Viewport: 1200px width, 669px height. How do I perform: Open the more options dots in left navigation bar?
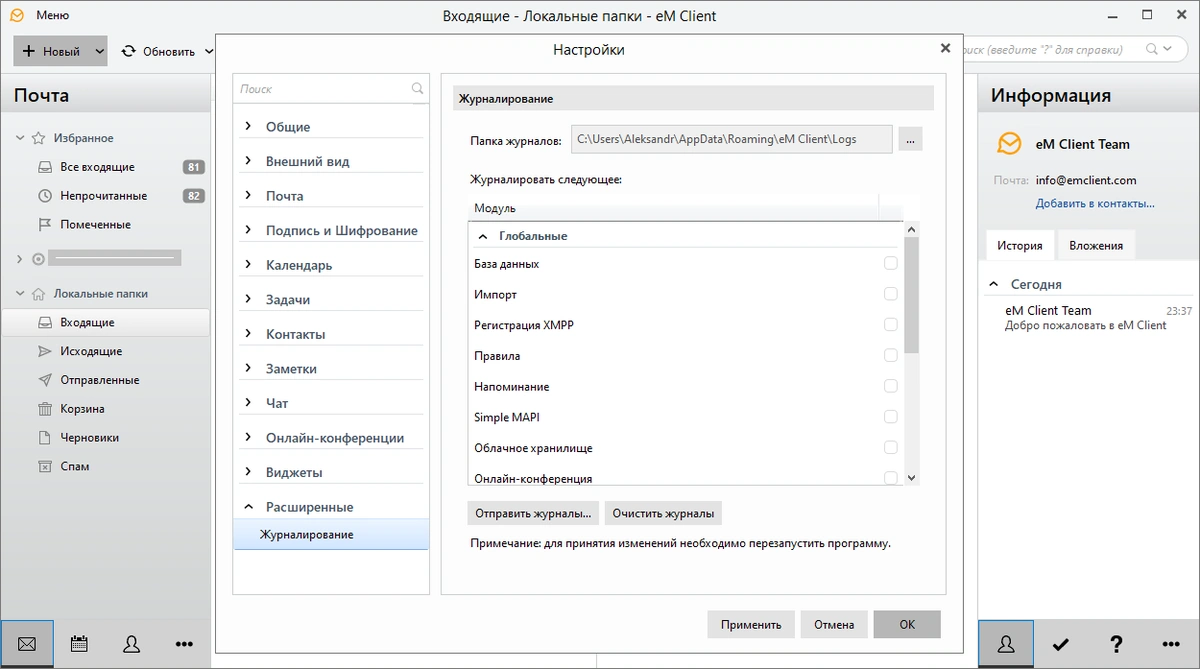pos(183,644)
